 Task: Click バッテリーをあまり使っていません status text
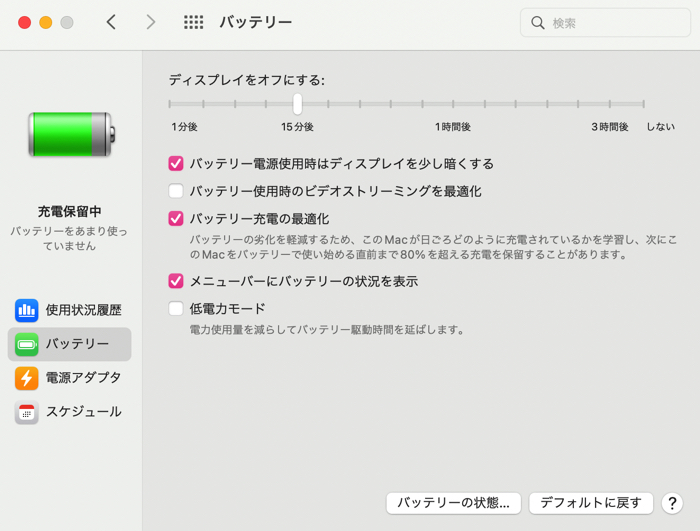click(69, 238)
